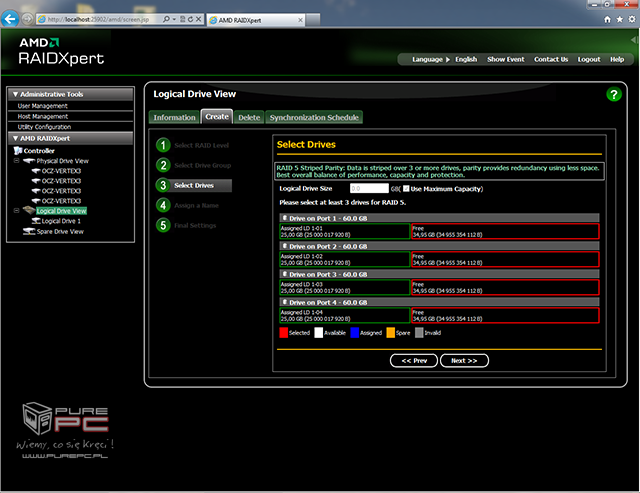Select the first OCZ-VERTEX3 drive
This screenshot has height=493, width=640.
61,171
